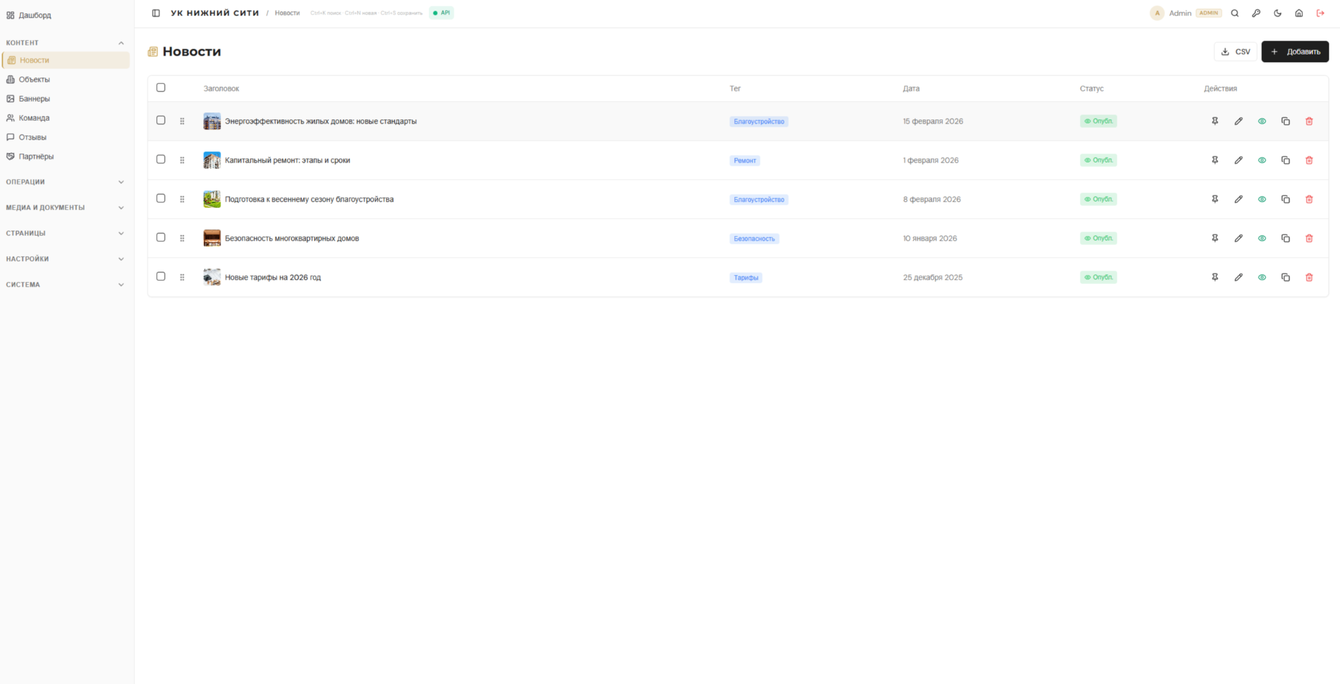This screenshot has width=1340, height=684.
Task: Expand the СИСТЕМА sidebar section
Action: (x=65, y=285)
